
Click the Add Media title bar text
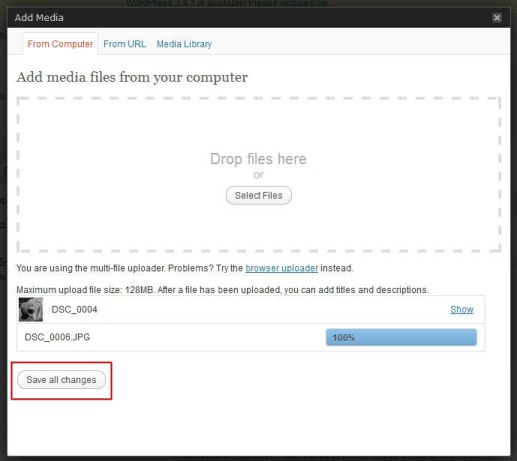point(39,18)
